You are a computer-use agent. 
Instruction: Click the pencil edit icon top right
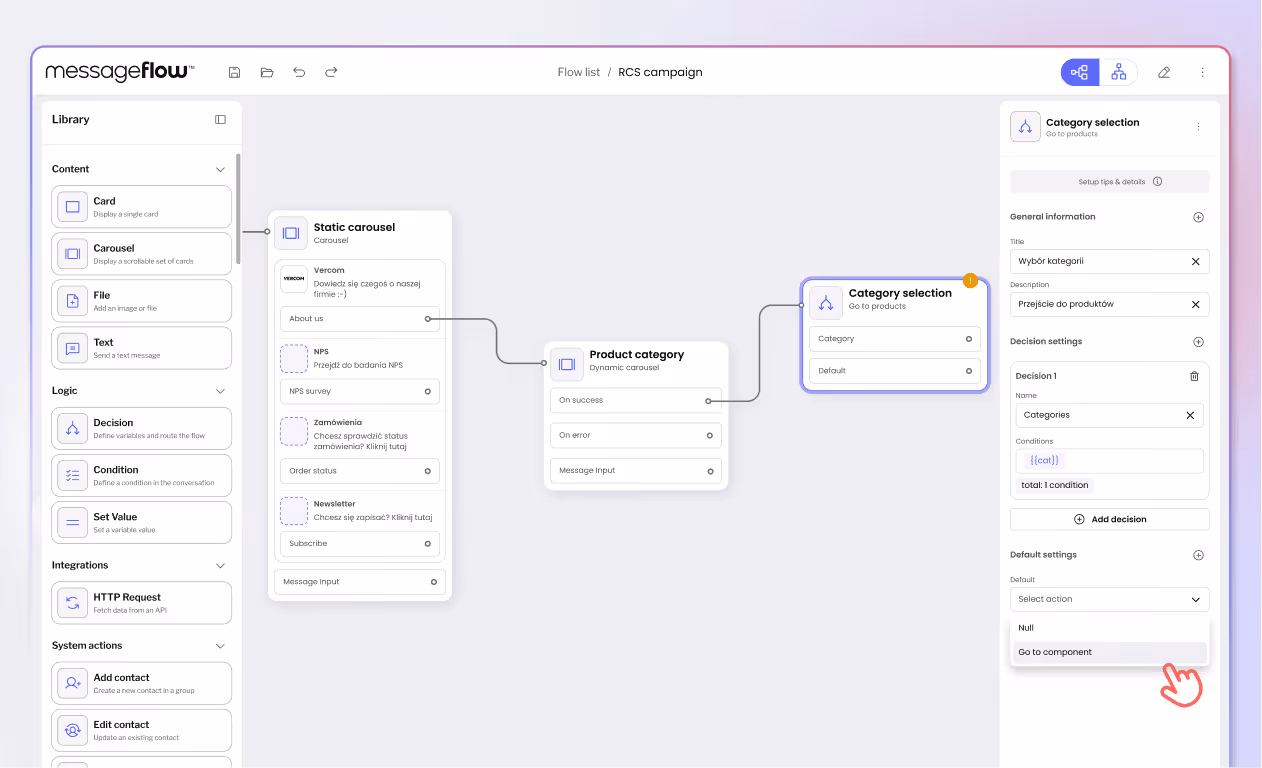(1163, 72)
